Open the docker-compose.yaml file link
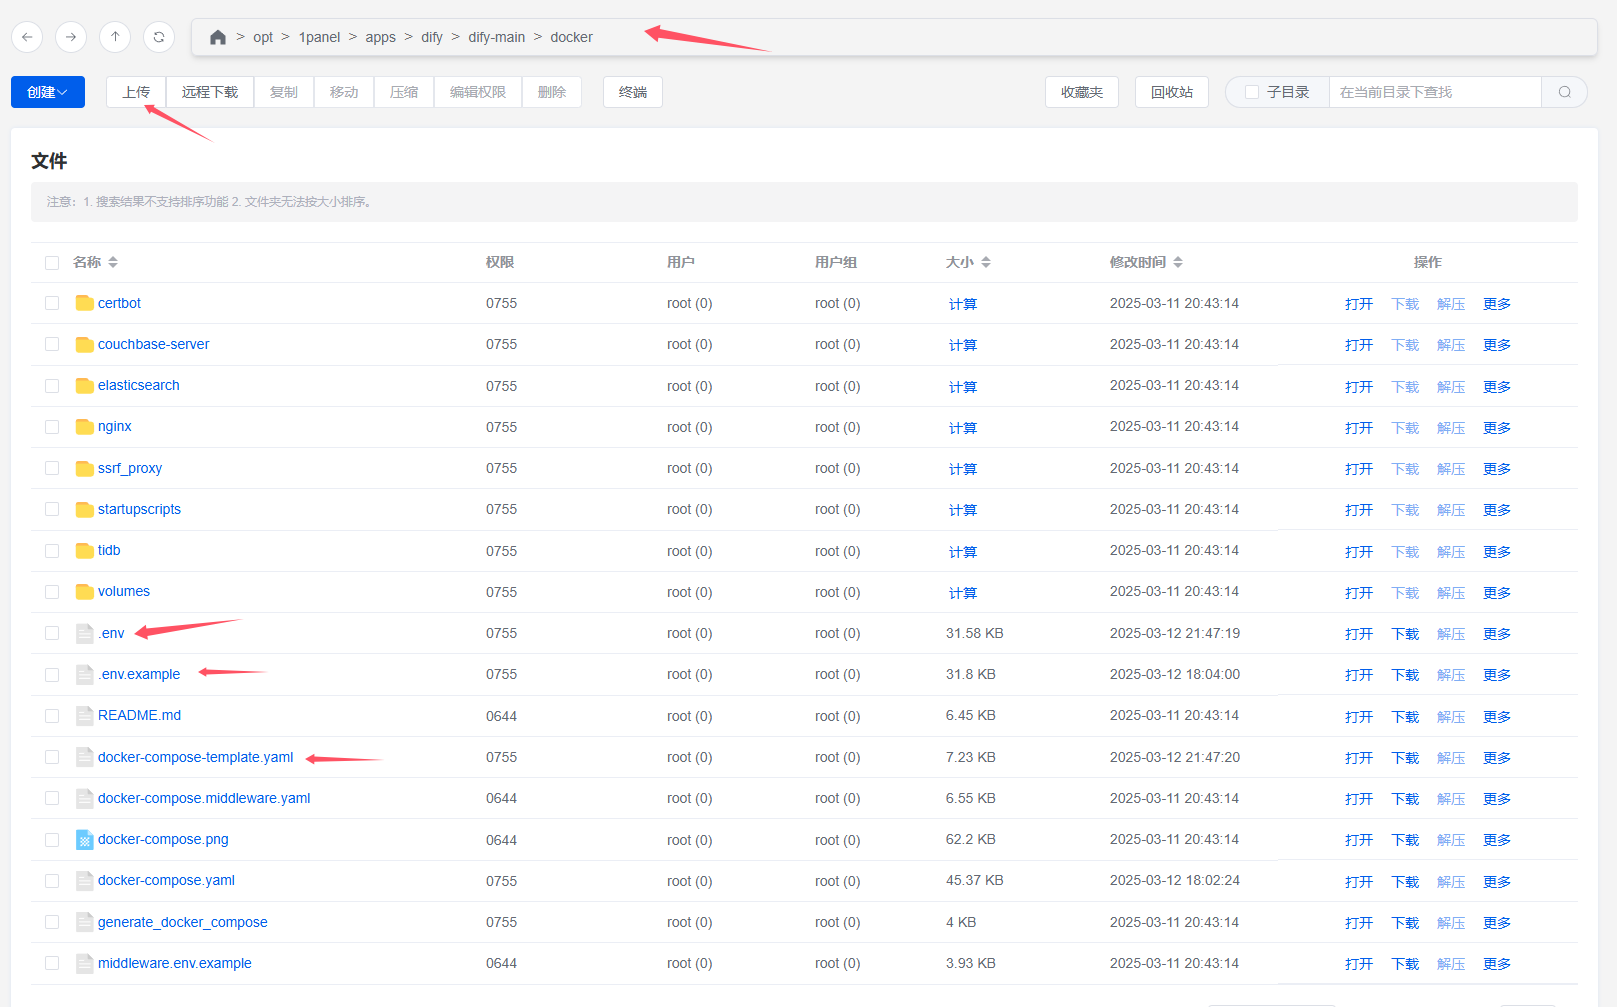This screenshot has height=1007, width=1617. tap(166, 881)
